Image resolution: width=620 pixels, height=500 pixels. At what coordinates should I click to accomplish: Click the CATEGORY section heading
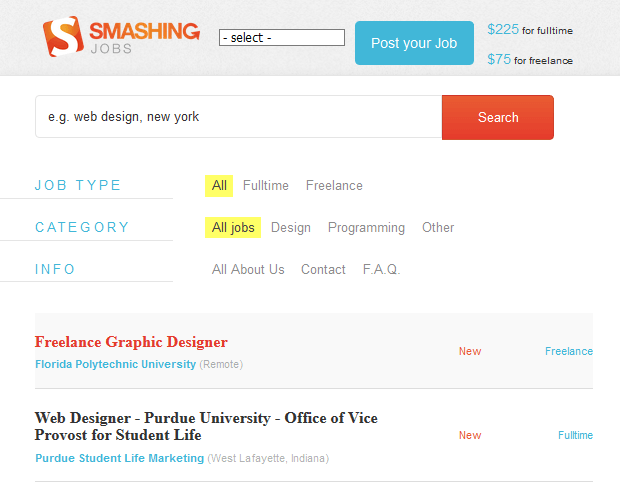(82, 227)
